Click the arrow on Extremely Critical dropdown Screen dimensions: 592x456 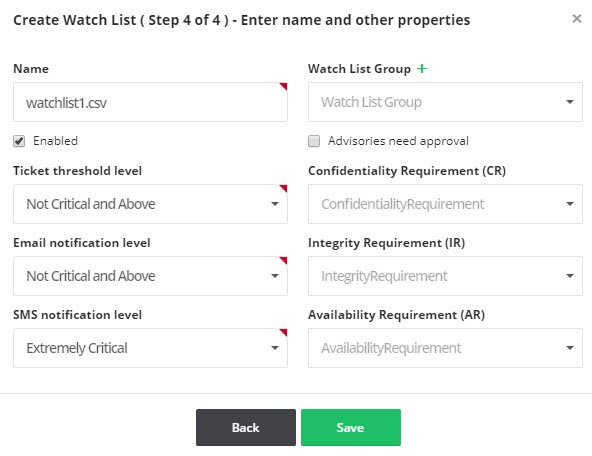(275, 348)
